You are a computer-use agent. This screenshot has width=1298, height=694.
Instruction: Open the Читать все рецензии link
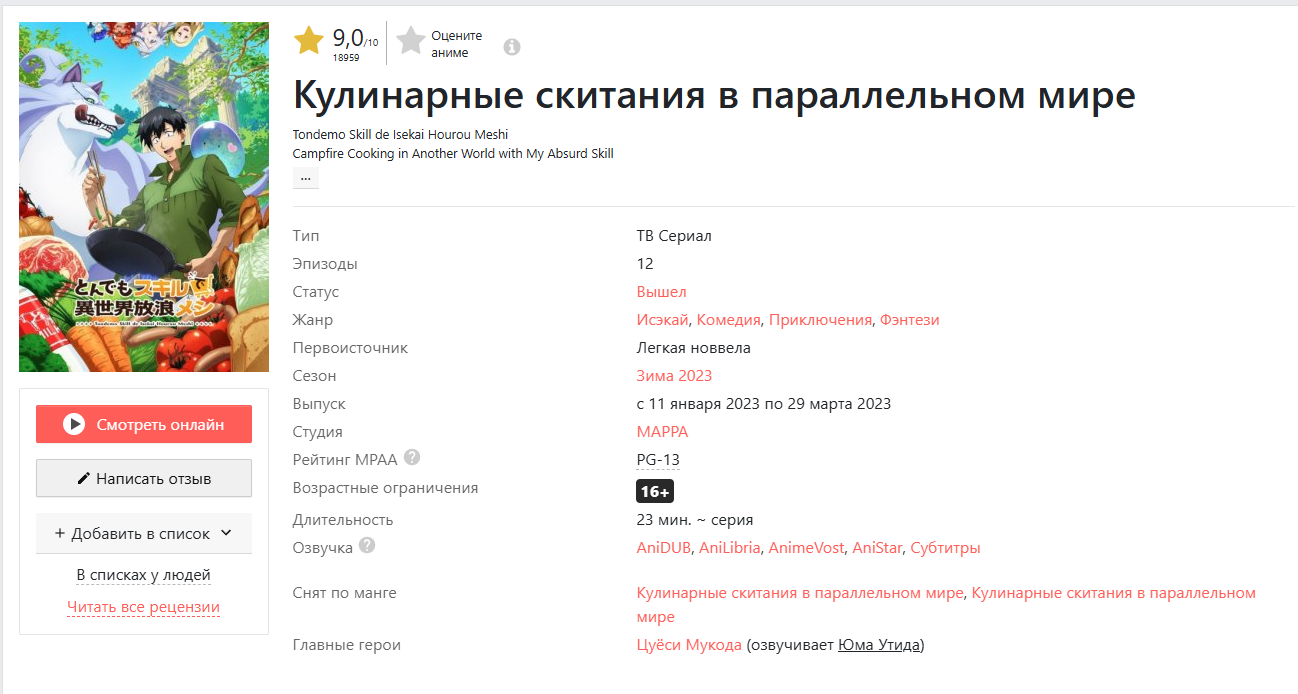coord(144,607)
